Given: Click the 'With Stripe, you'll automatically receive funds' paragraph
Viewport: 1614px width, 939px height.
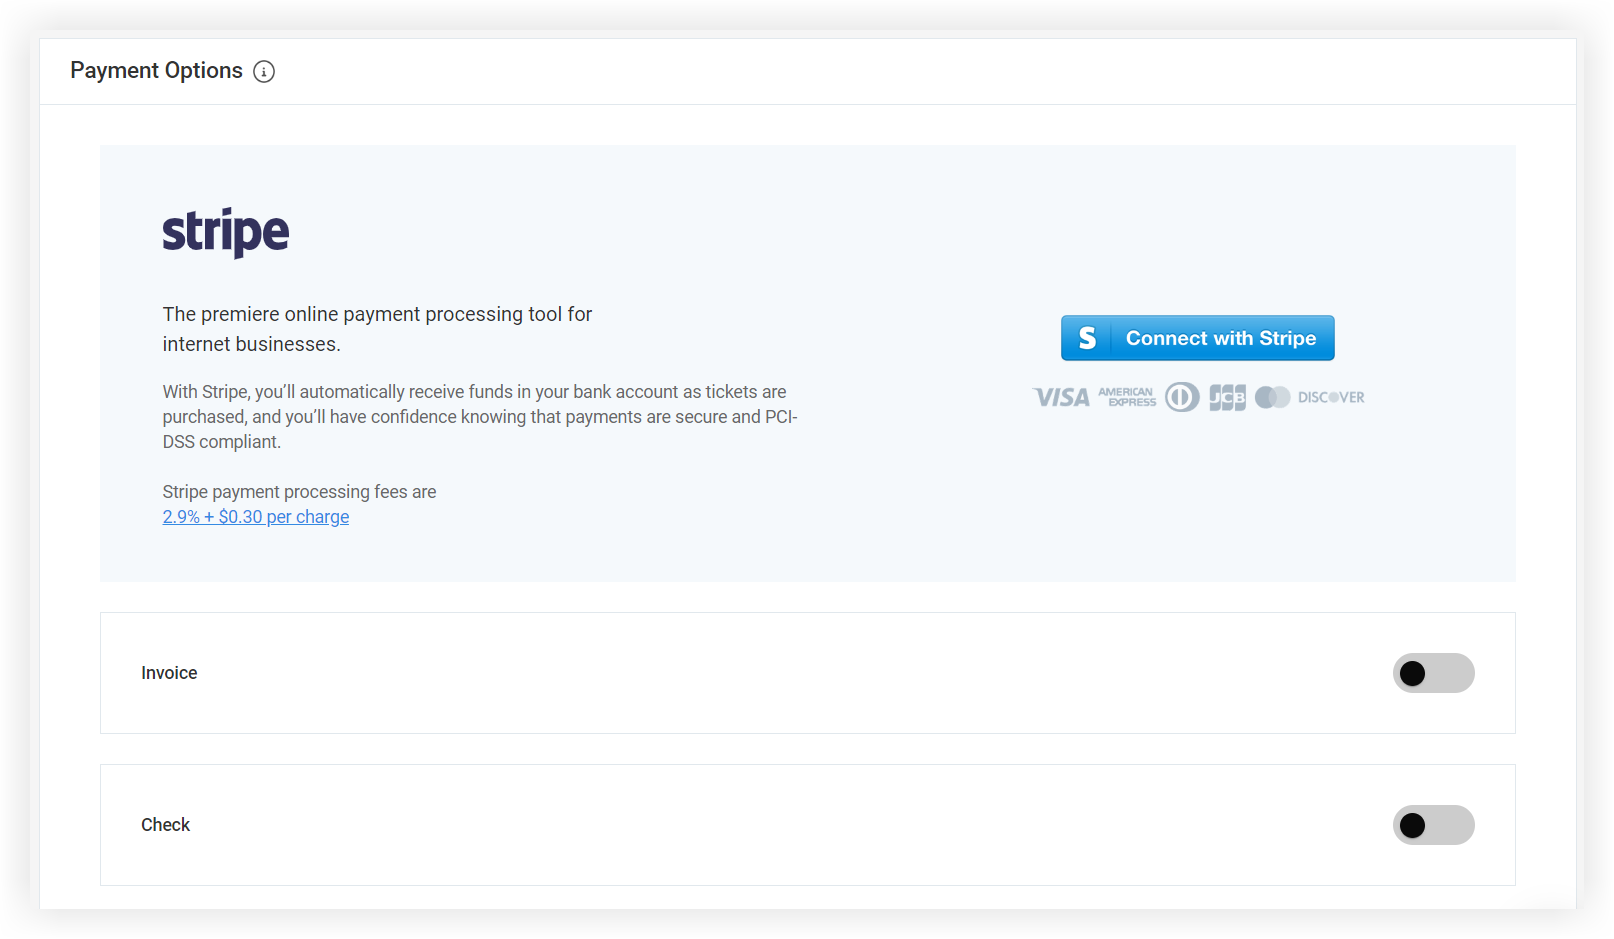Looking at the screenshot, I should (480, 417).
